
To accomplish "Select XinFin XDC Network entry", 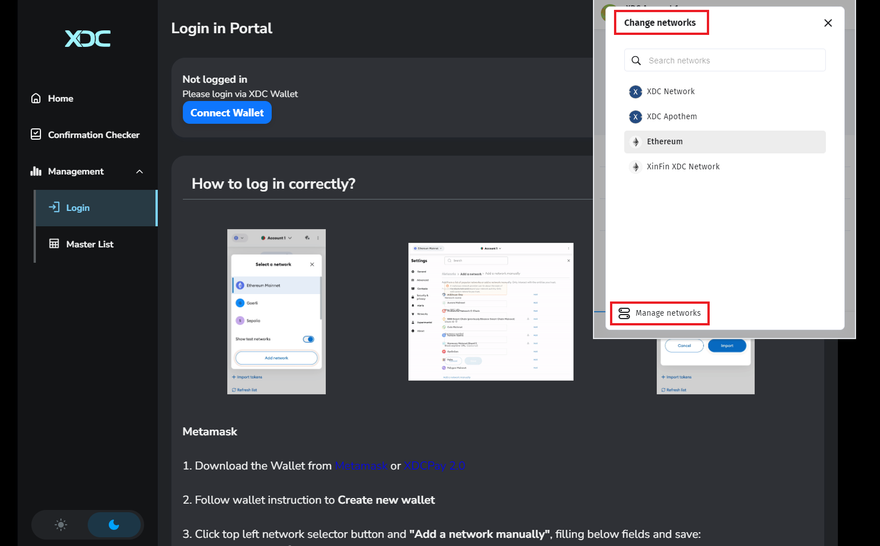I will 682,167.
